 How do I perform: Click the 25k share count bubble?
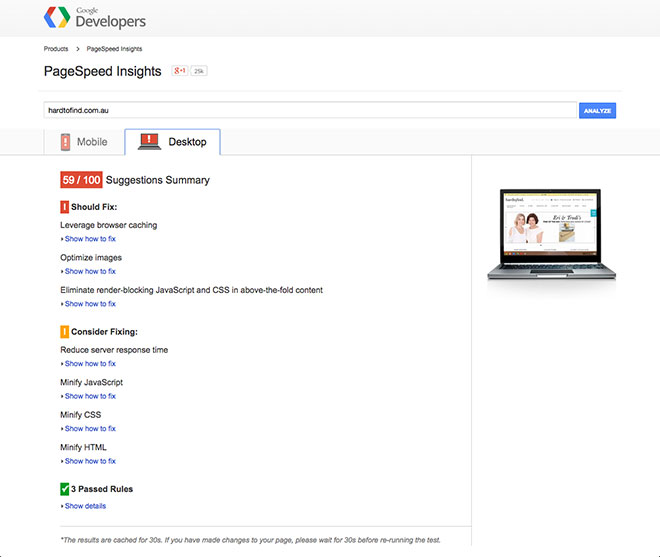[x=199, y=71]
